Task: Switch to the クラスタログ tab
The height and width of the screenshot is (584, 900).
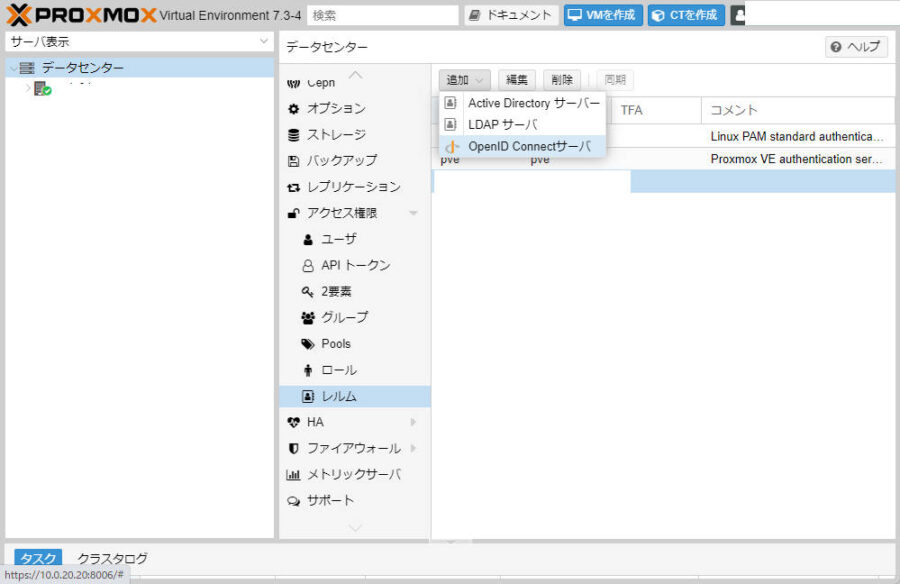Action: (111, 557)
